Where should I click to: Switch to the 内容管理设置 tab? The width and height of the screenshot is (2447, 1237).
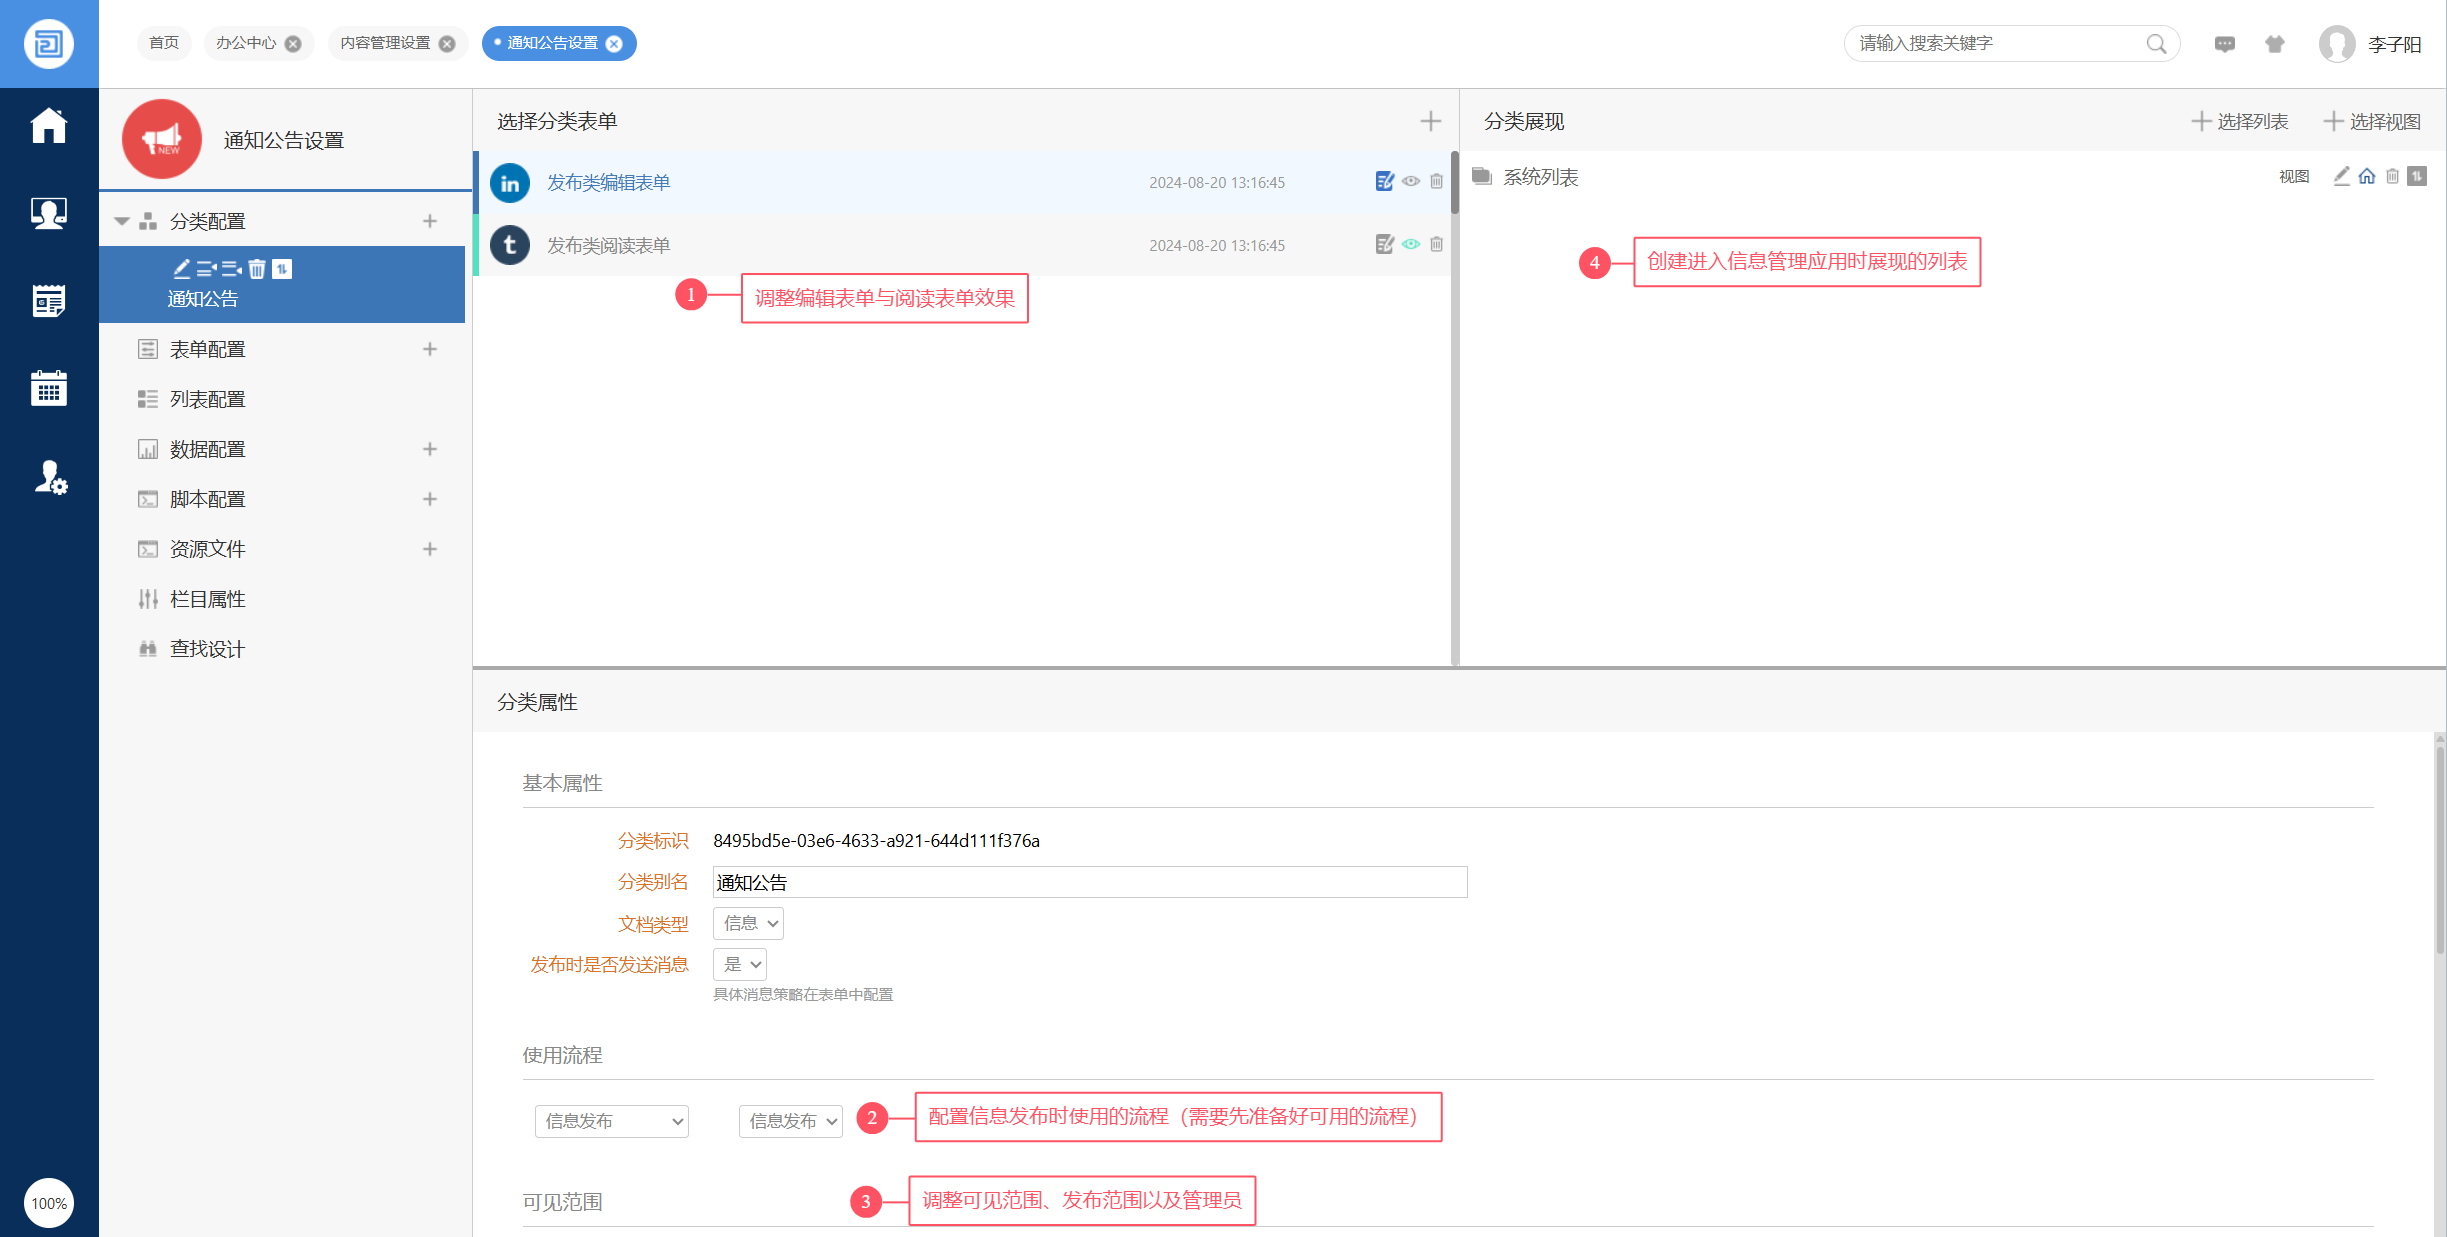[385, 43]
